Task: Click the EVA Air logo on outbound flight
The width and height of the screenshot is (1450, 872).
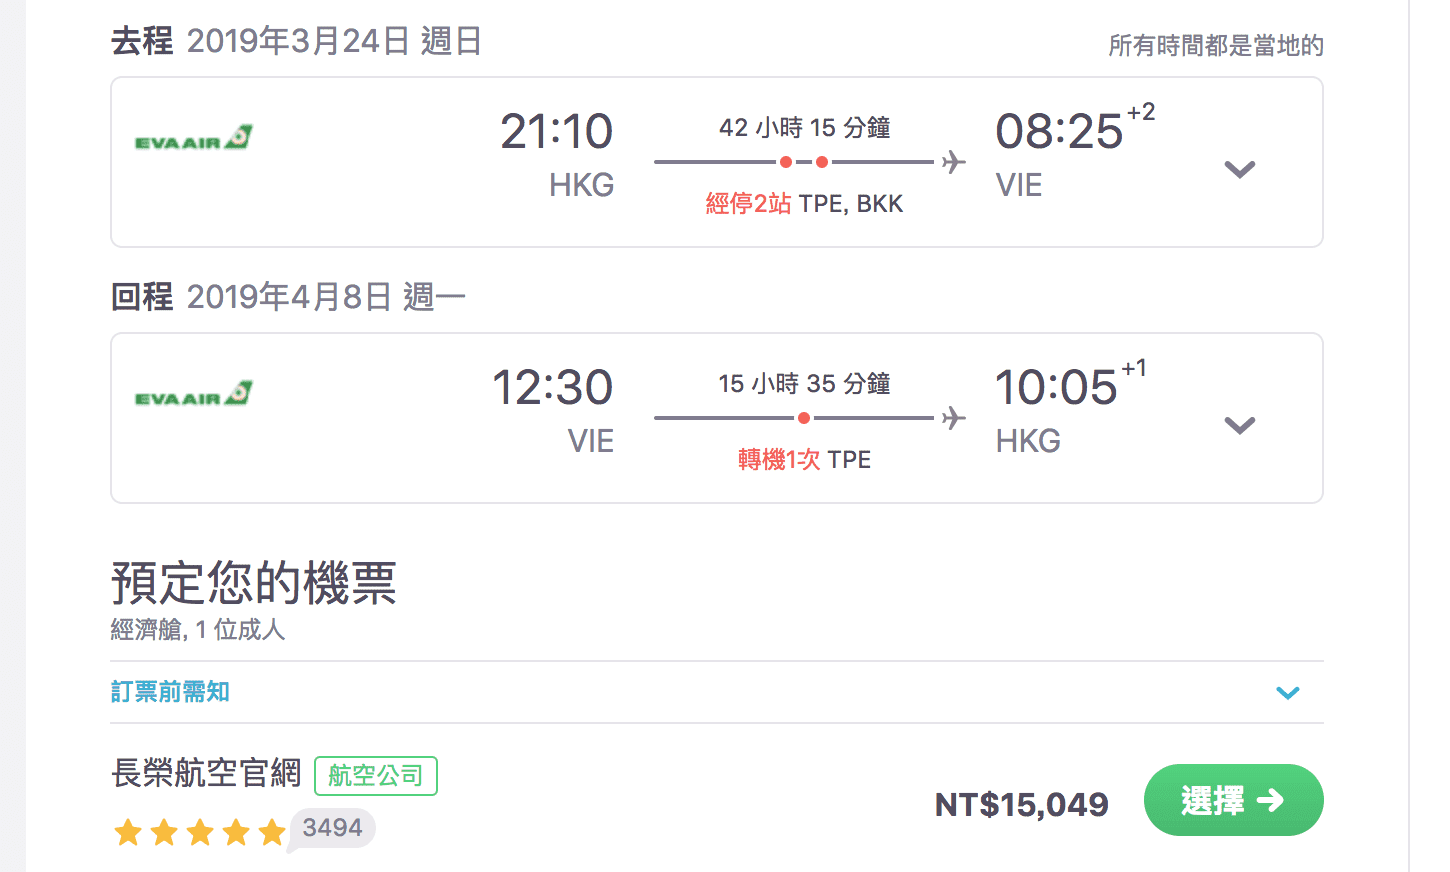Action: (x=194, y=138)
